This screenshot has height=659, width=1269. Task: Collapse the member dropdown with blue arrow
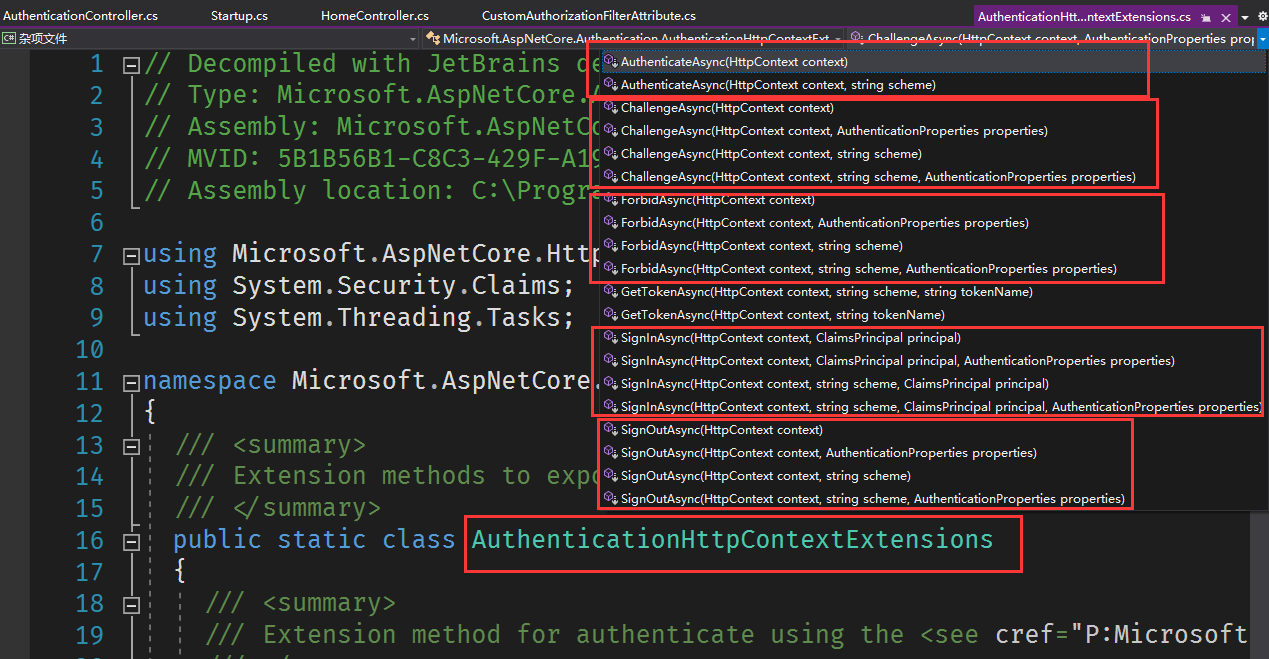(x=1262, y=39)
